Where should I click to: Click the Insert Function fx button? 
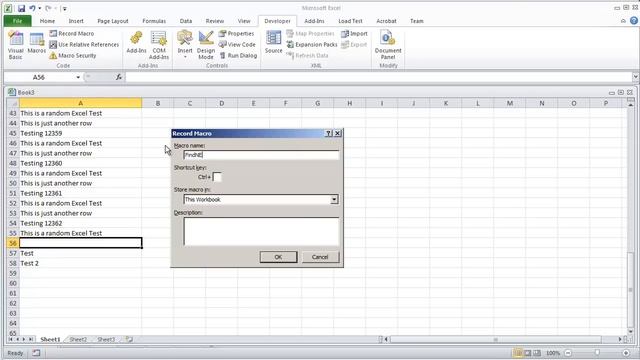tap(119, 77)
